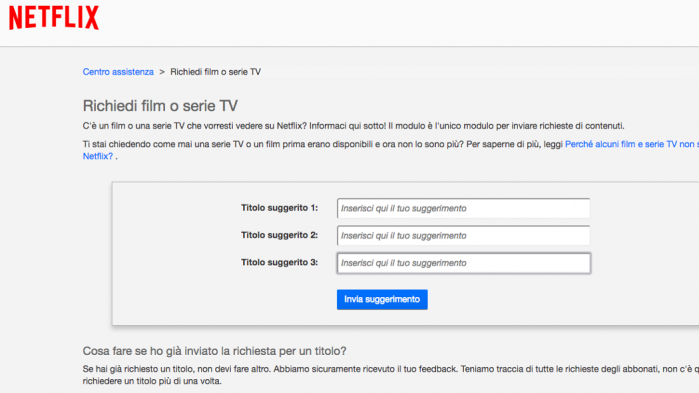
Task: Click the Titolo suggerito 1 input field
Action: (x=463, y=209)
